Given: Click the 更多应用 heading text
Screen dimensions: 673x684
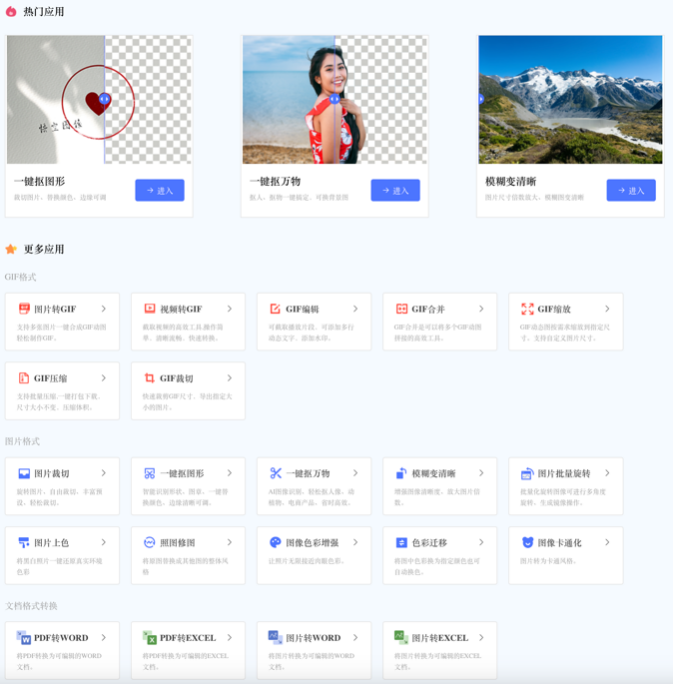Looking at the screenshot, I should point(44,249).
